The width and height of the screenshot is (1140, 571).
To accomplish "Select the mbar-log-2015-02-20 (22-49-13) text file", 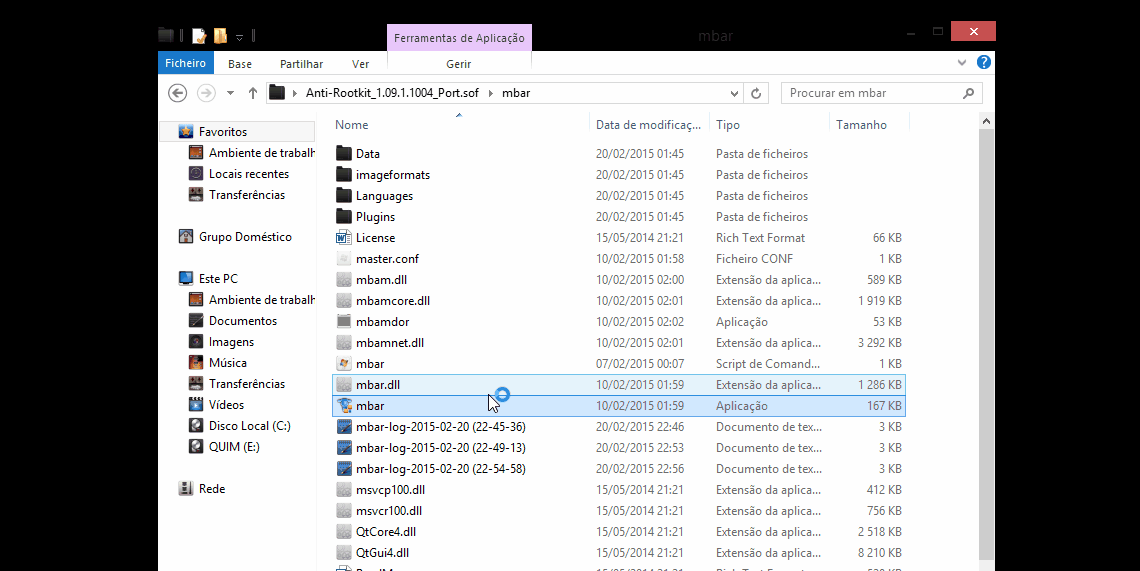I will [440, 448].
